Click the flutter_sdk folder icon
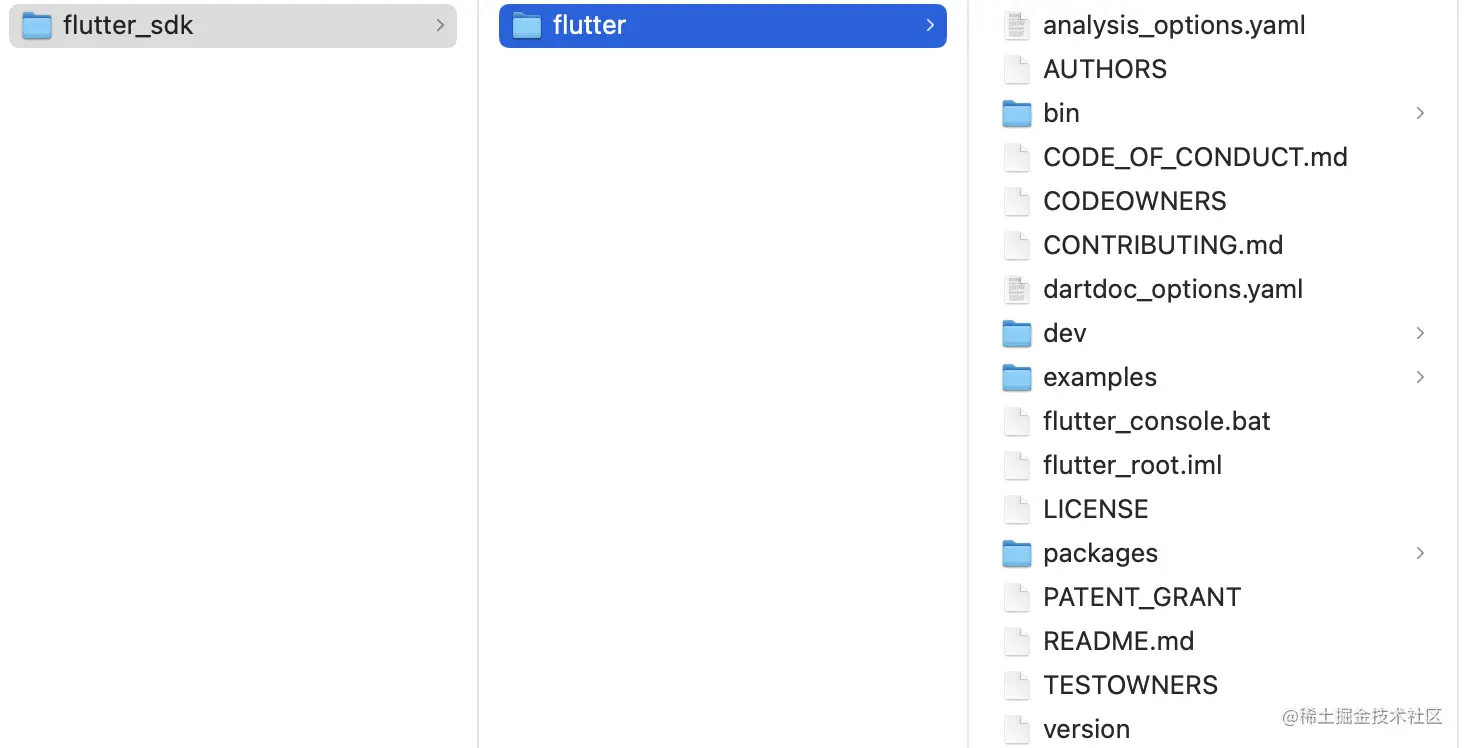The width and height of the screenshot is (1464, 748). (37, 26)
